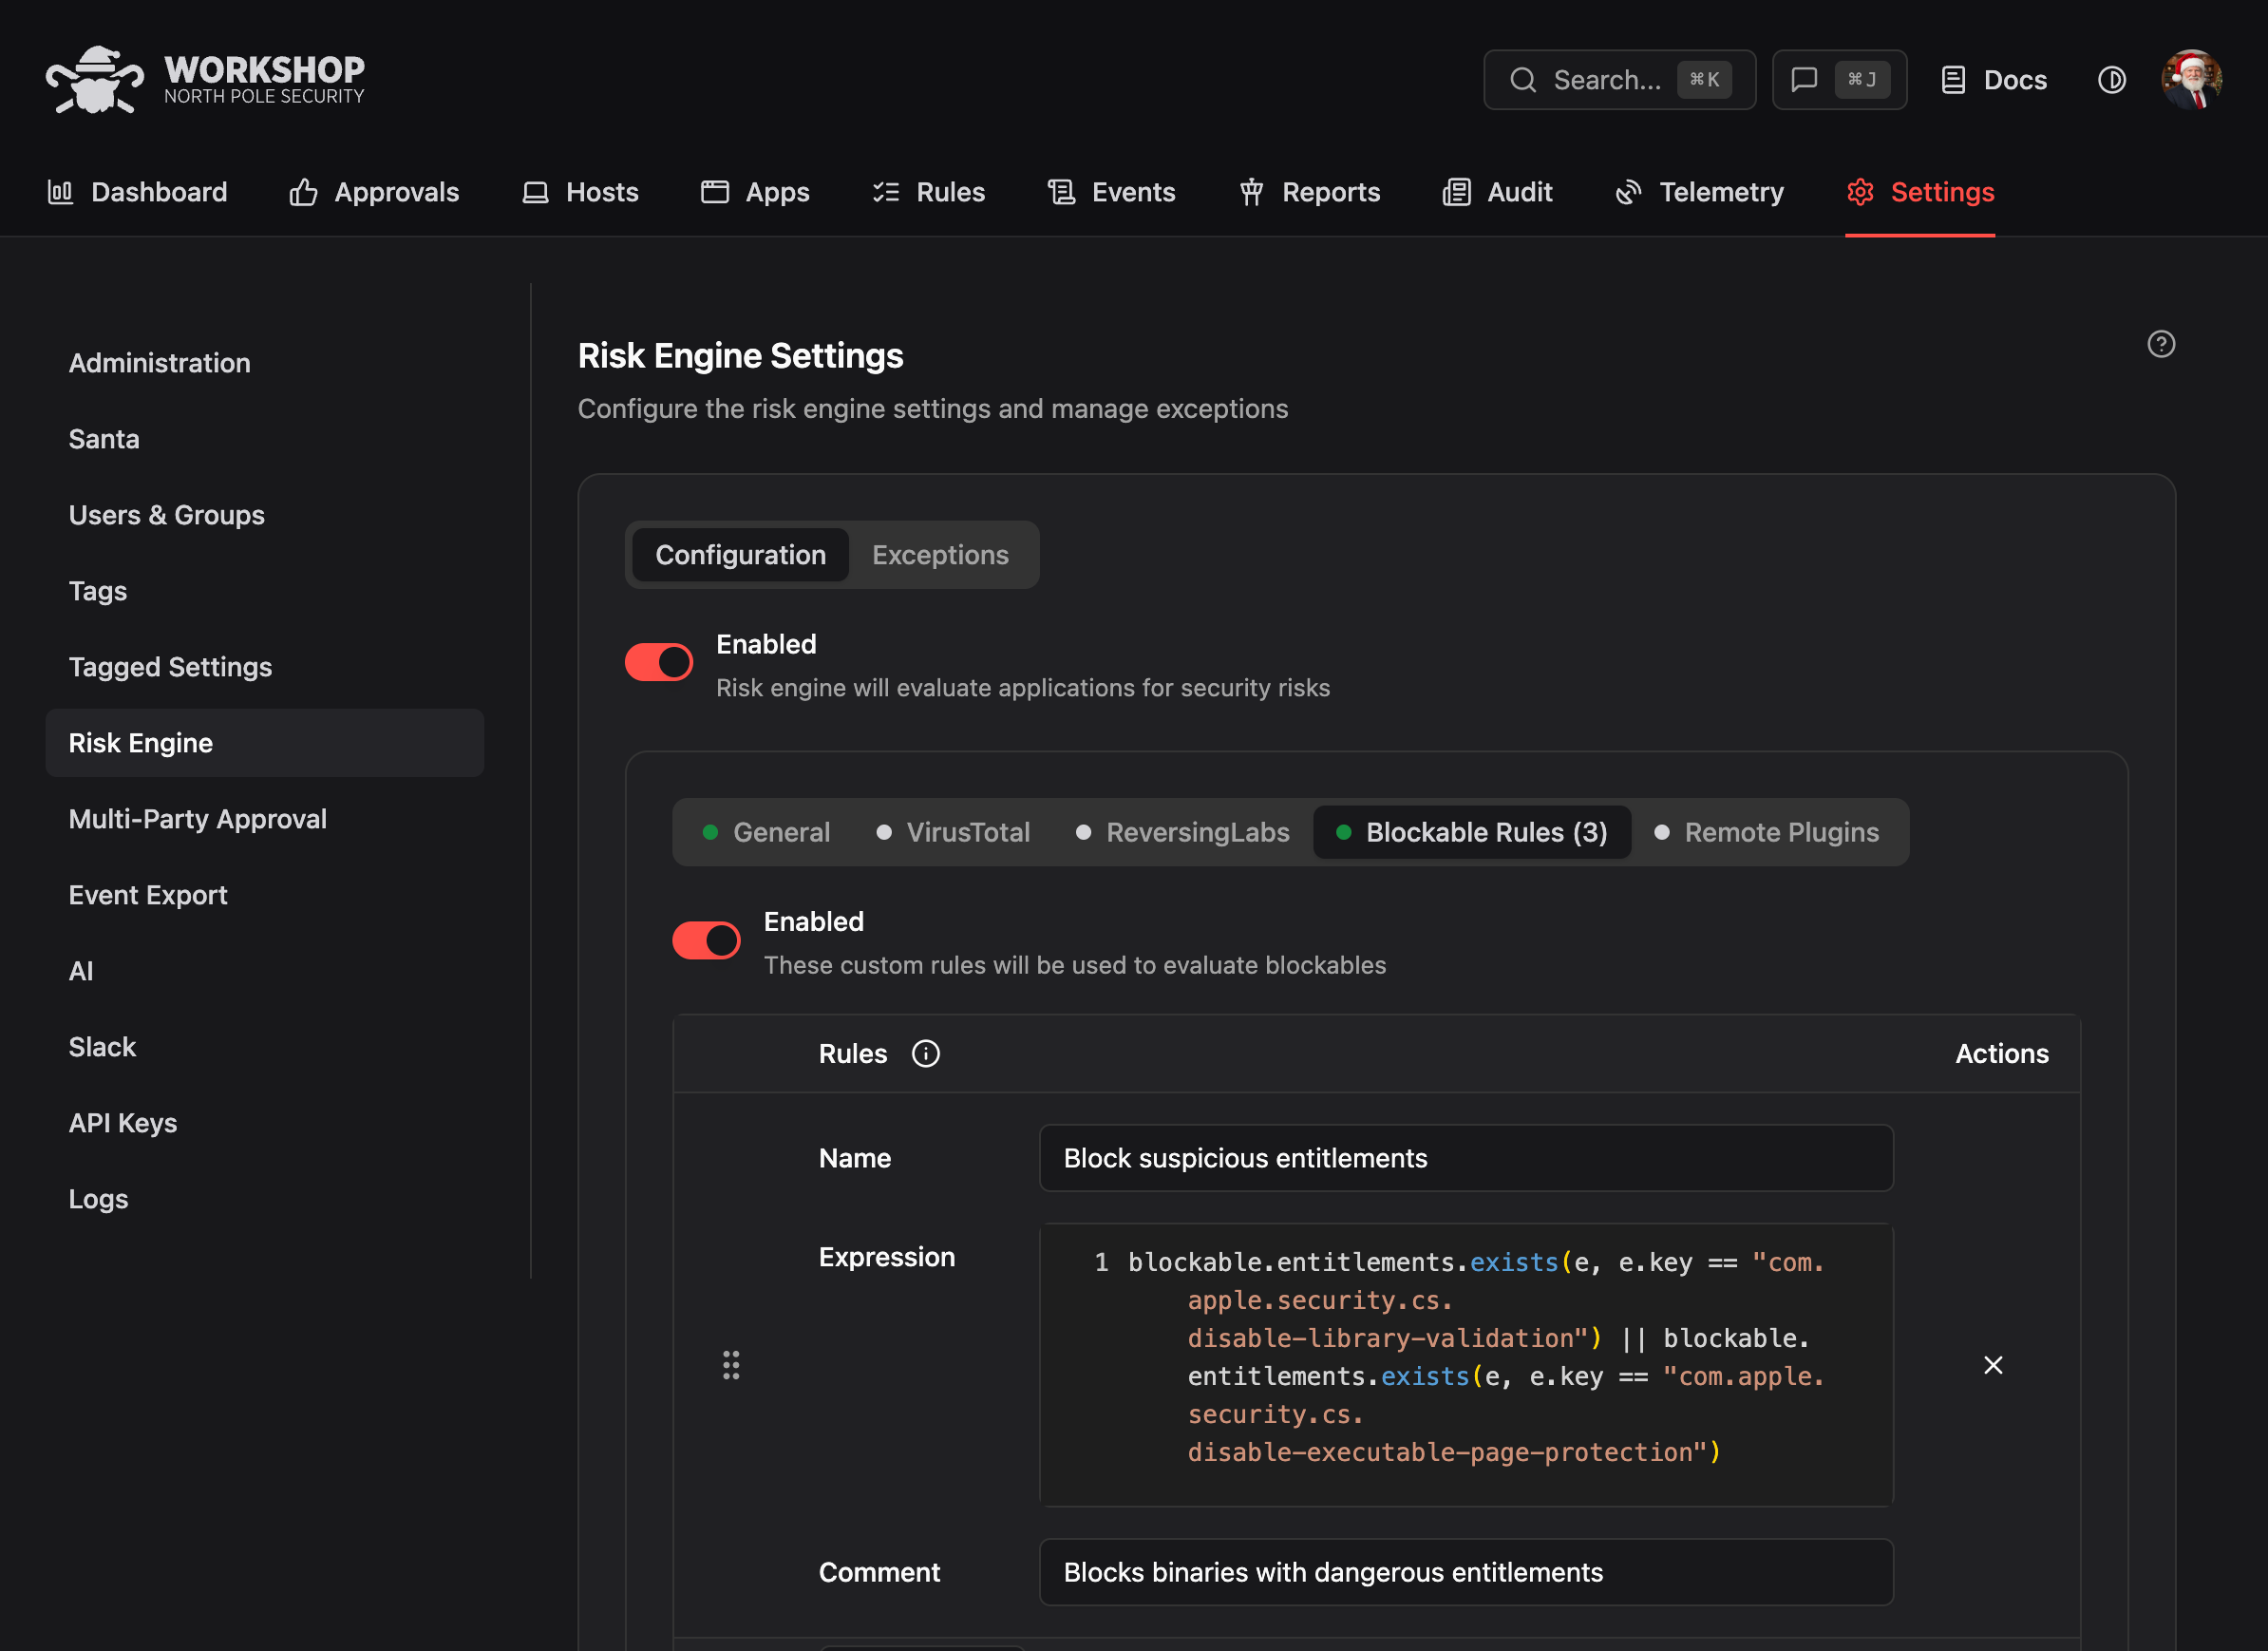Select the Settings tab

pos(1920,192)
